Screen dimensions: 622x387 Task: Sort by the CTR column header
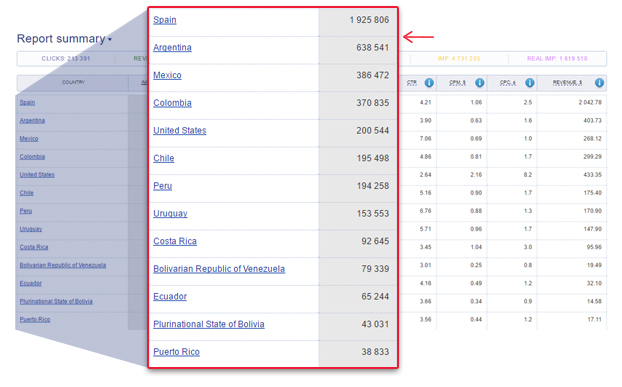[412, 82]
